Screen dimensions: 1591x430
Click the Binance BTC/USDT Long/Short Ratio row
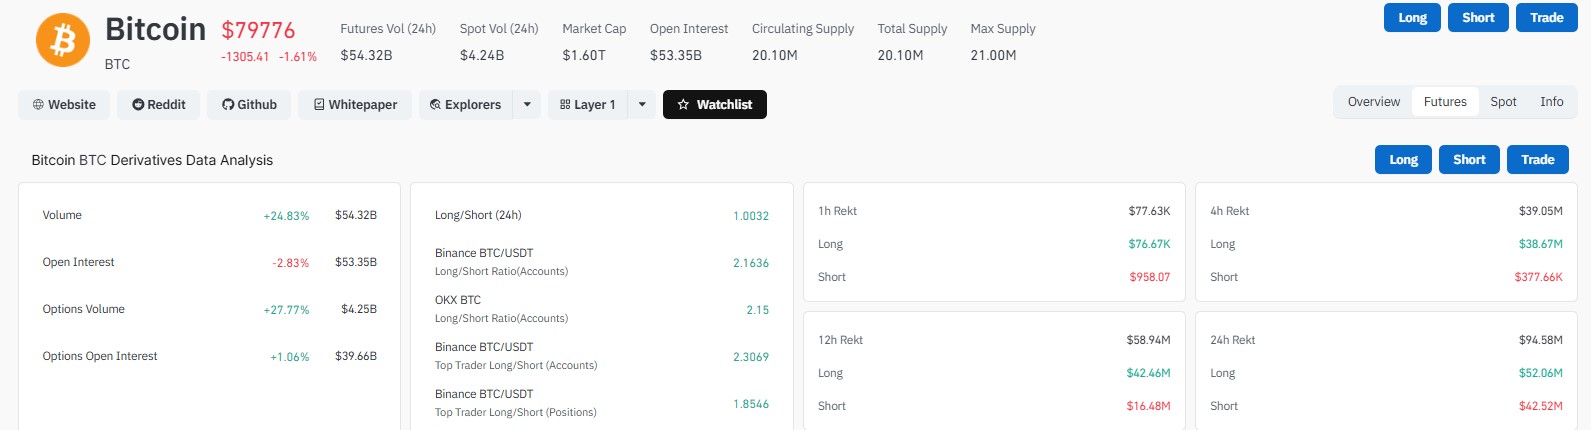602,262
